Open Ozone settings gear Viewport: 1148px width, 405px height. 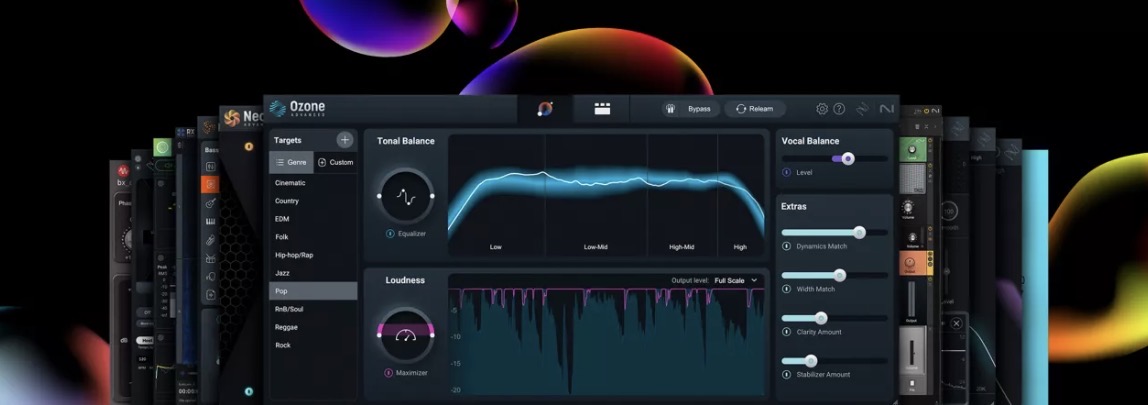tap(821, 109)
